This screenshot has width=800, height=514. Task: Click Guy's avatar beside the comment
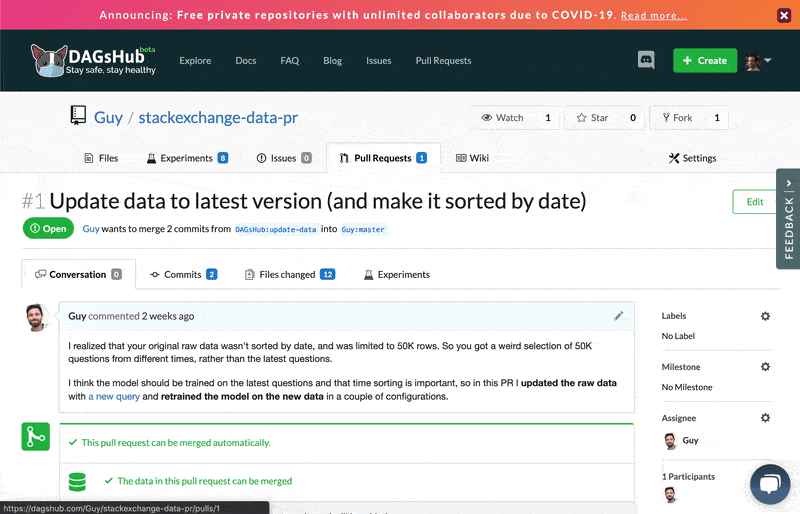point(37,317)
